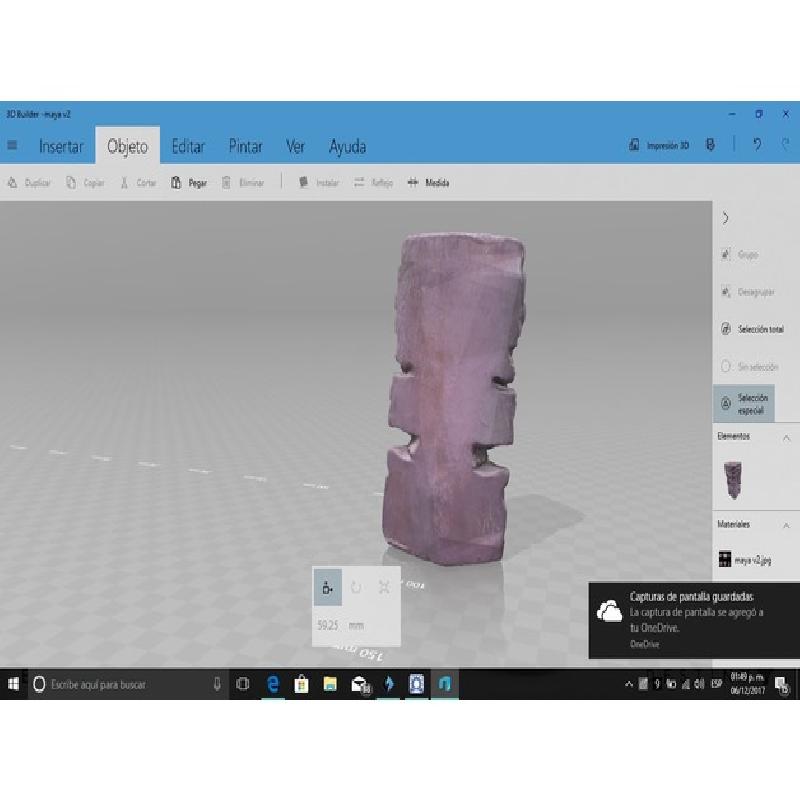Pick the scale tool in transform widget
The height and width of the screenshot is (800, 800).
[384, 588]
